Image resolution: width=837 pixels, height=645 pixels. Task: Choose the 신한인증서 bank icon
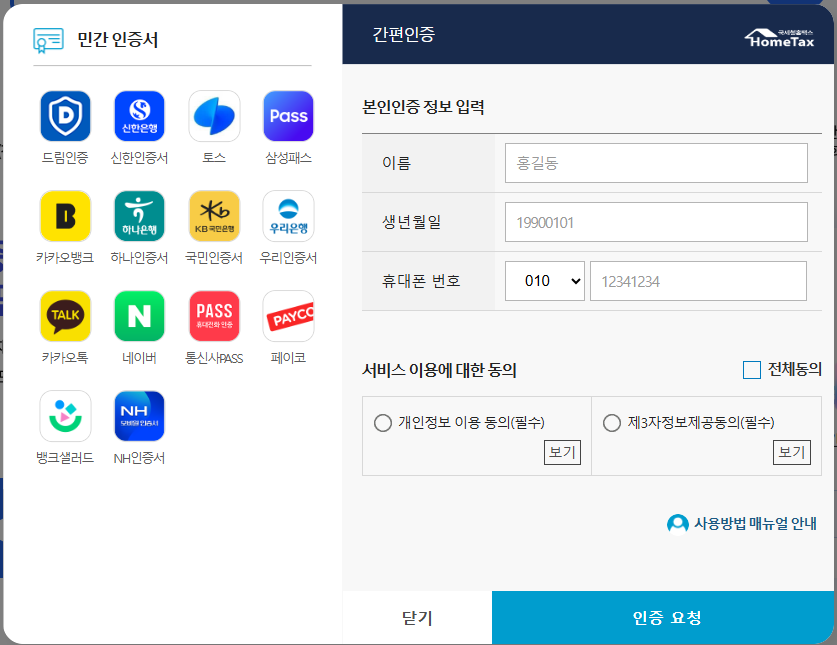pyautogui.click(x=139, y=116)
